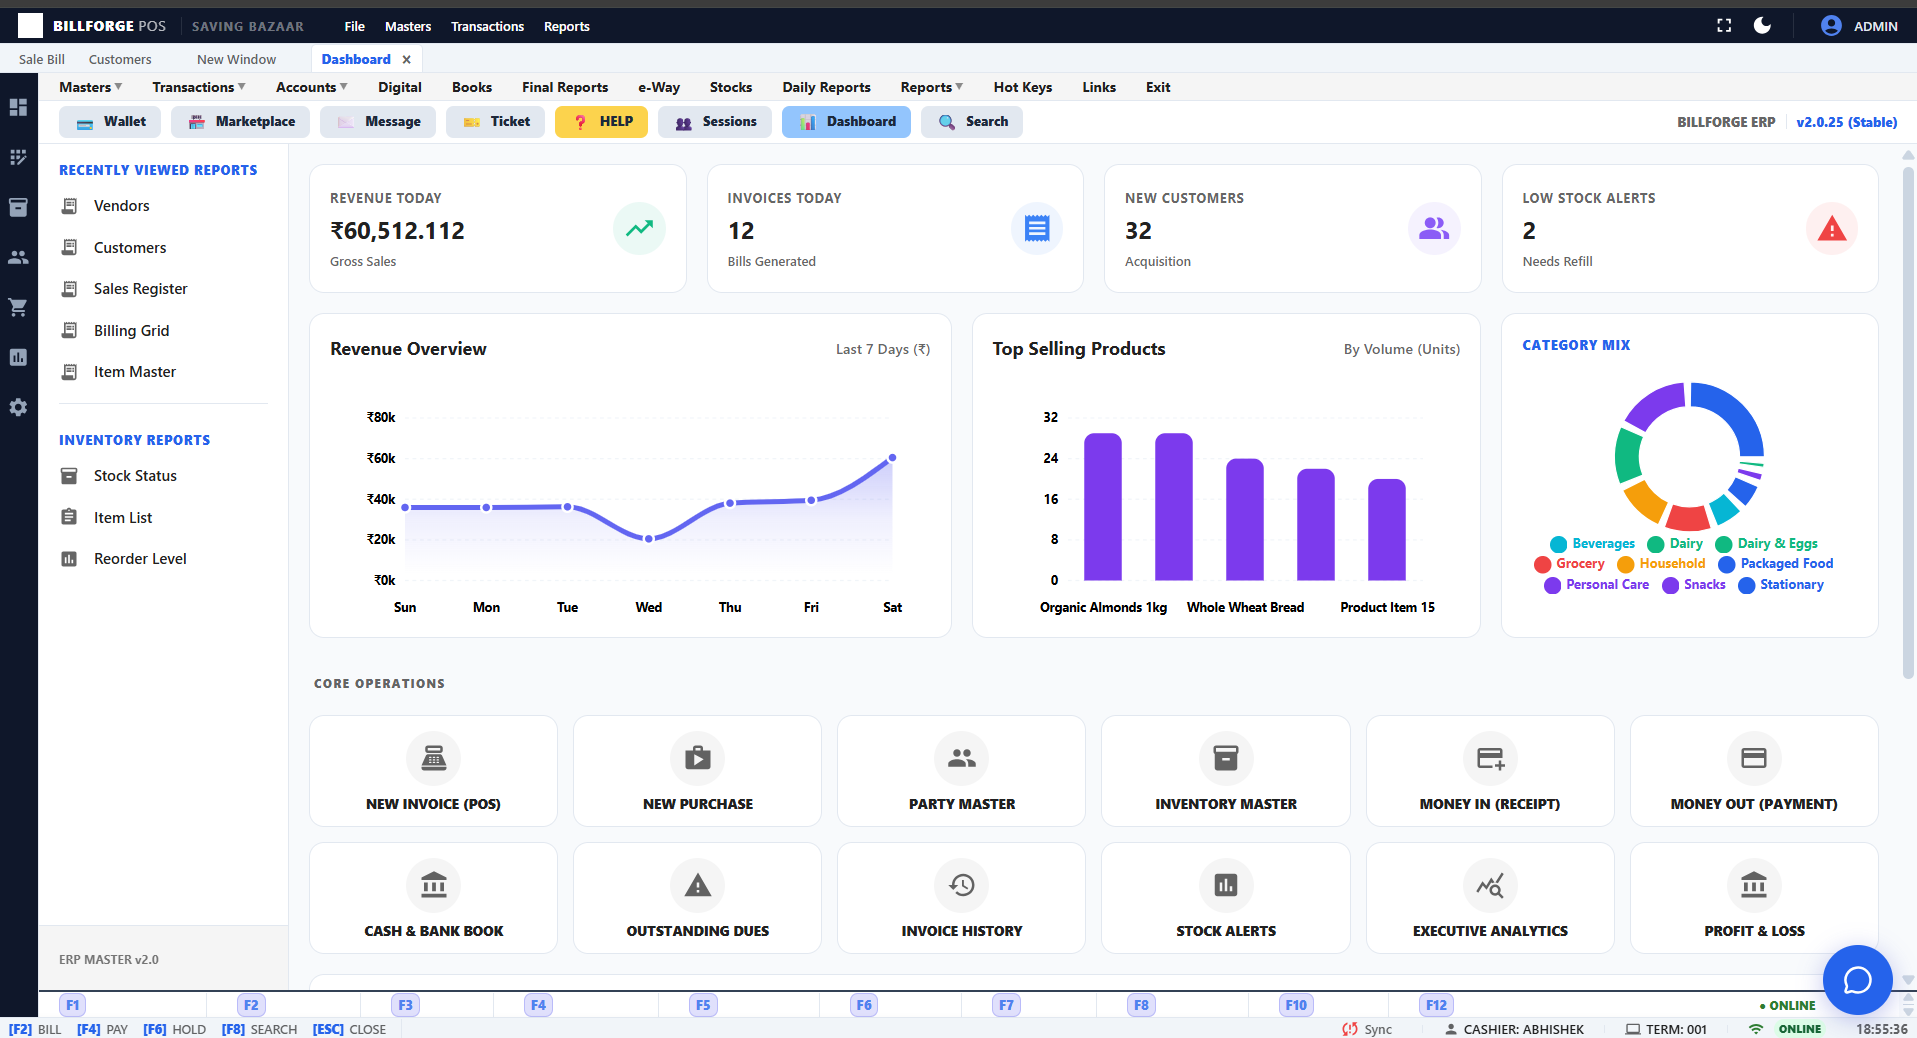Switch to the Customers tab
Image resolution: width=1917 pixels, height=1038 pixels.
(x=119, y=59)
